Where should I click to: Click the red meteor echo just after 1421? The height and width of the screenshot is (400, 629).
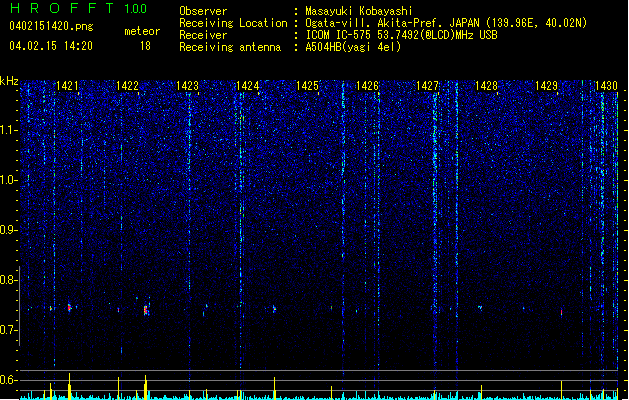coord(69,308)
